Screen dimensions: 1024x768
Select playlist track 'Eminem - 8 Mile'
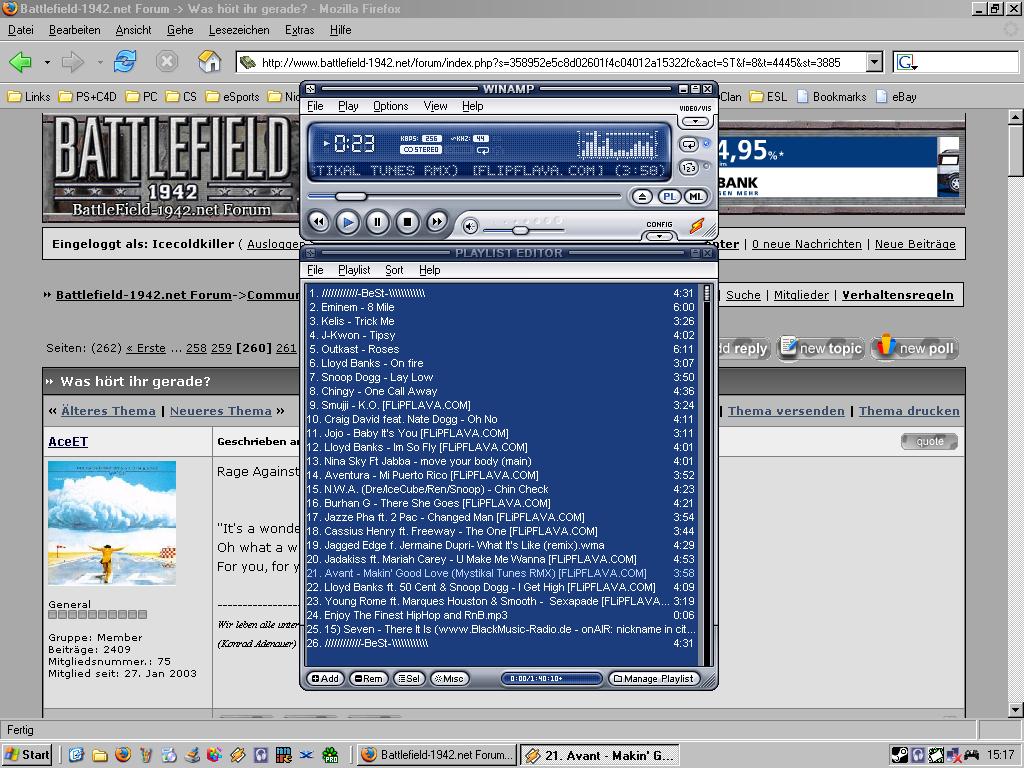pos(502,307)
